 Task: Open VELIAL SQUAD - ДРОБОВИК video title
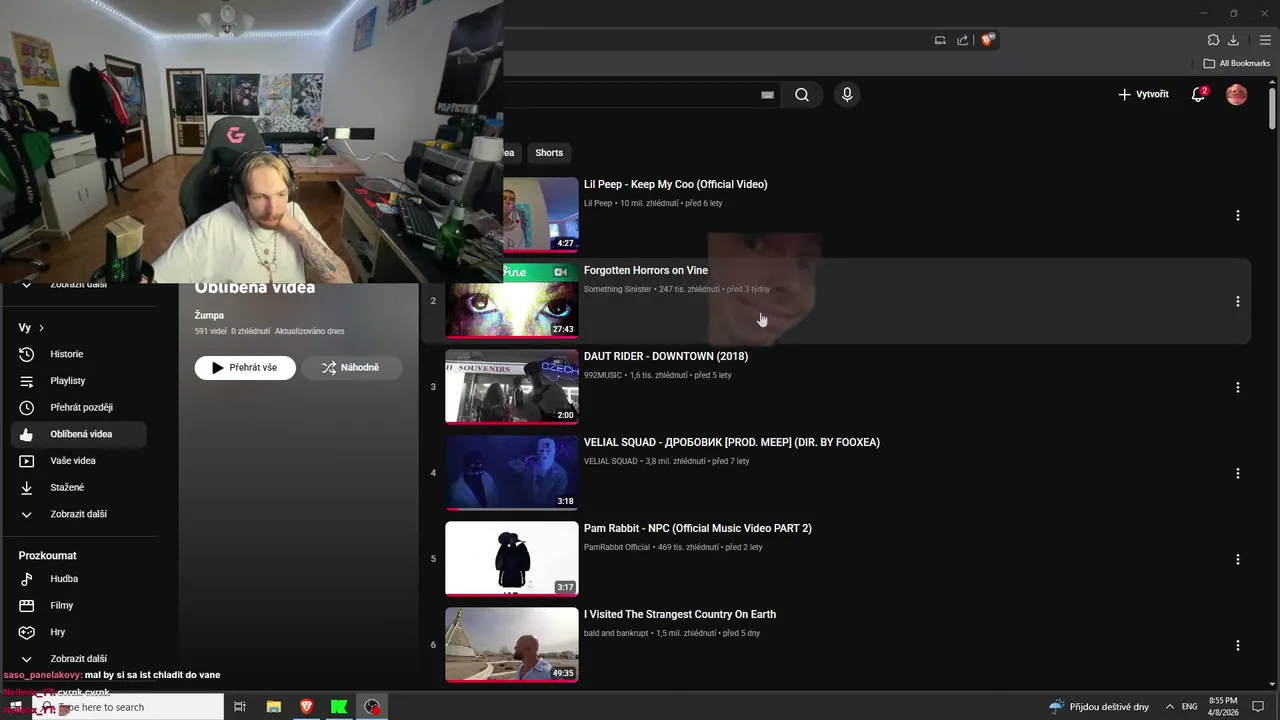732,442
